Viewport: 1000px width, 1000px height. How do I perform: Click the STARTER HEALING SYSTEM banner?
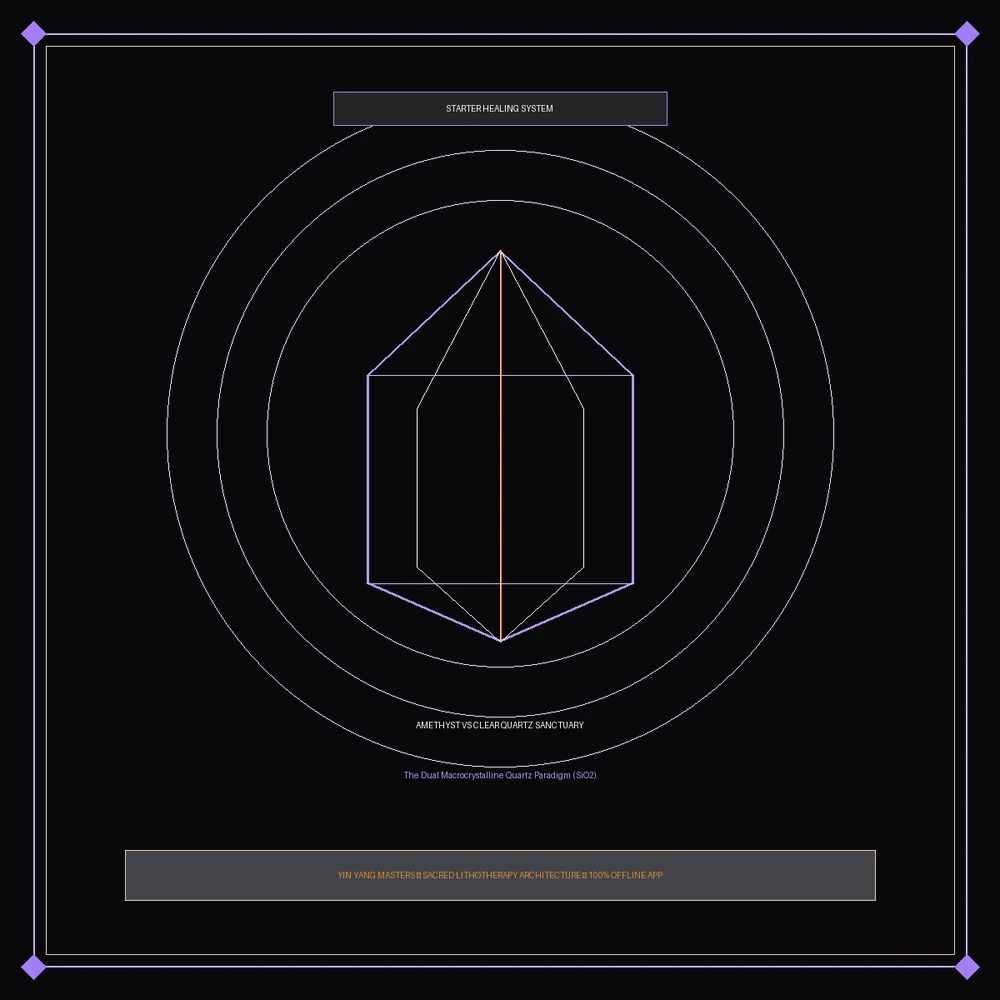click(x=500, y=108)
